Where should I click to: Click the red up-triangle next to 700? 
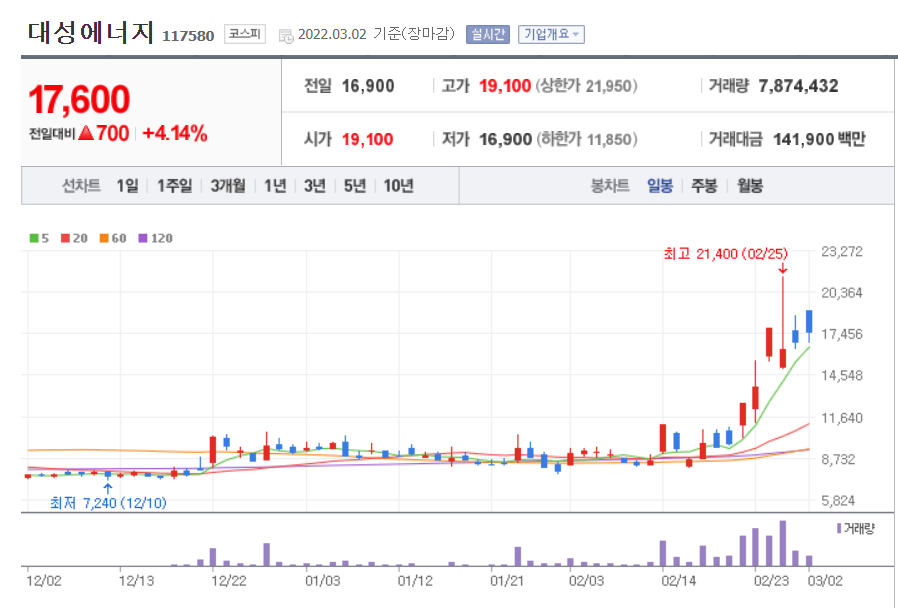click(x=86, y=133)
